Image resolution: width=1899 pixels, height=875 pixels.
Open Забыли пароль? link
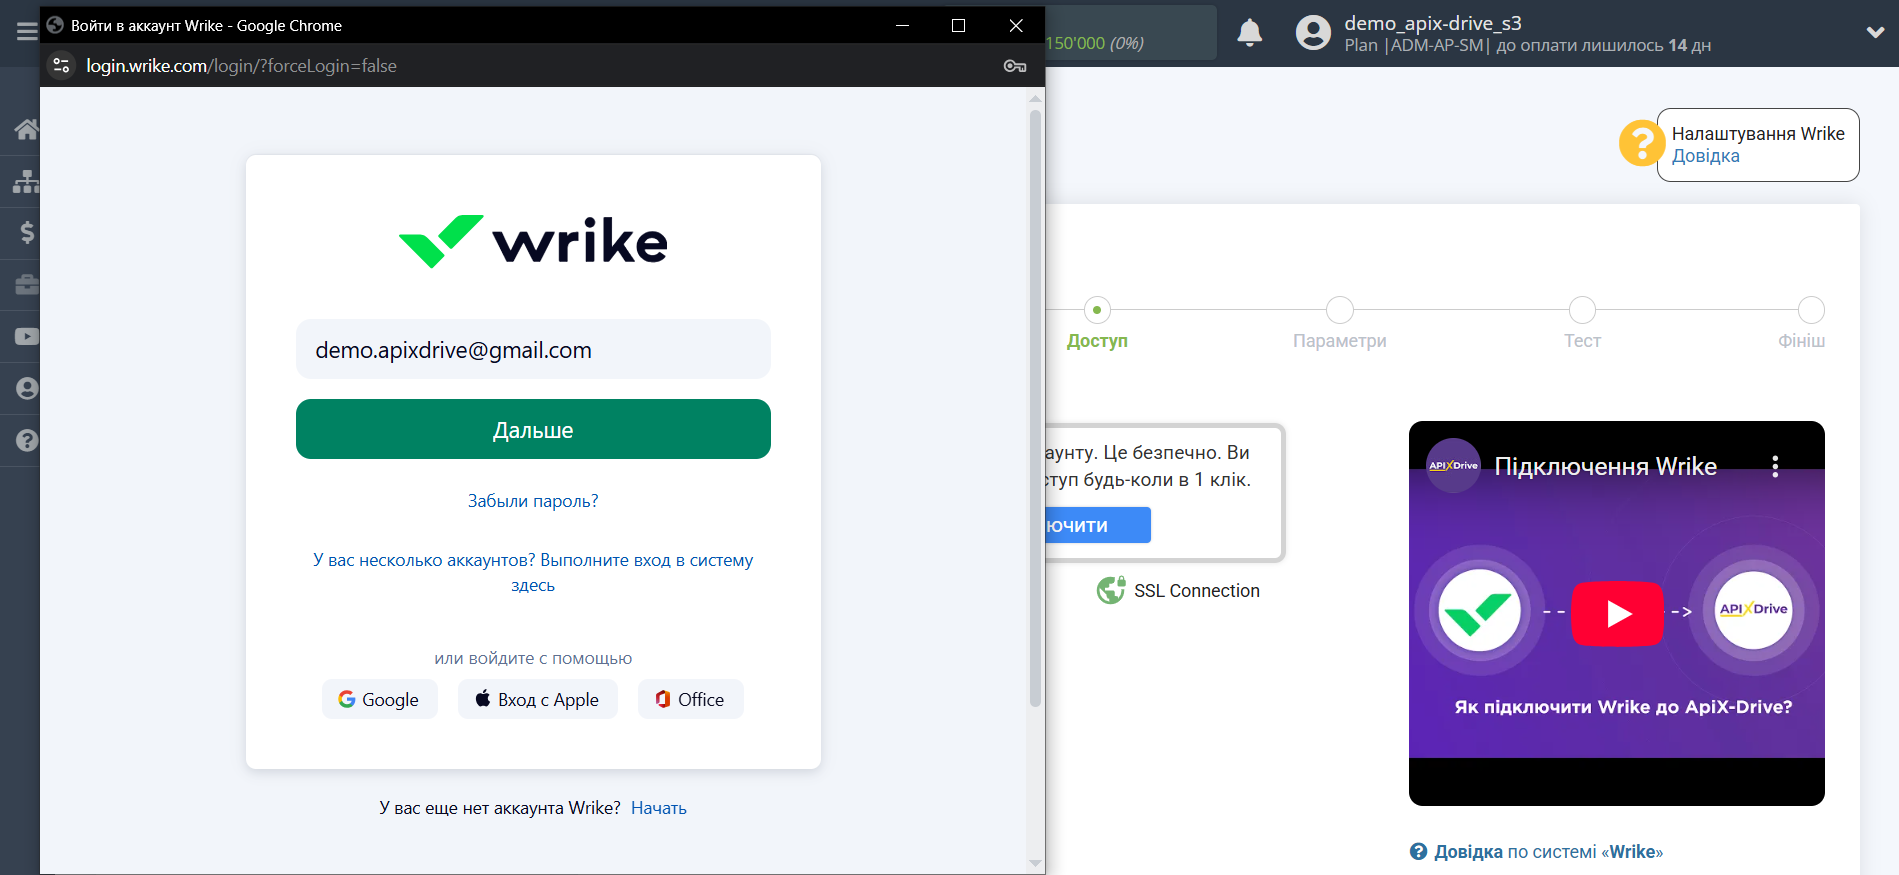point(533,501)
